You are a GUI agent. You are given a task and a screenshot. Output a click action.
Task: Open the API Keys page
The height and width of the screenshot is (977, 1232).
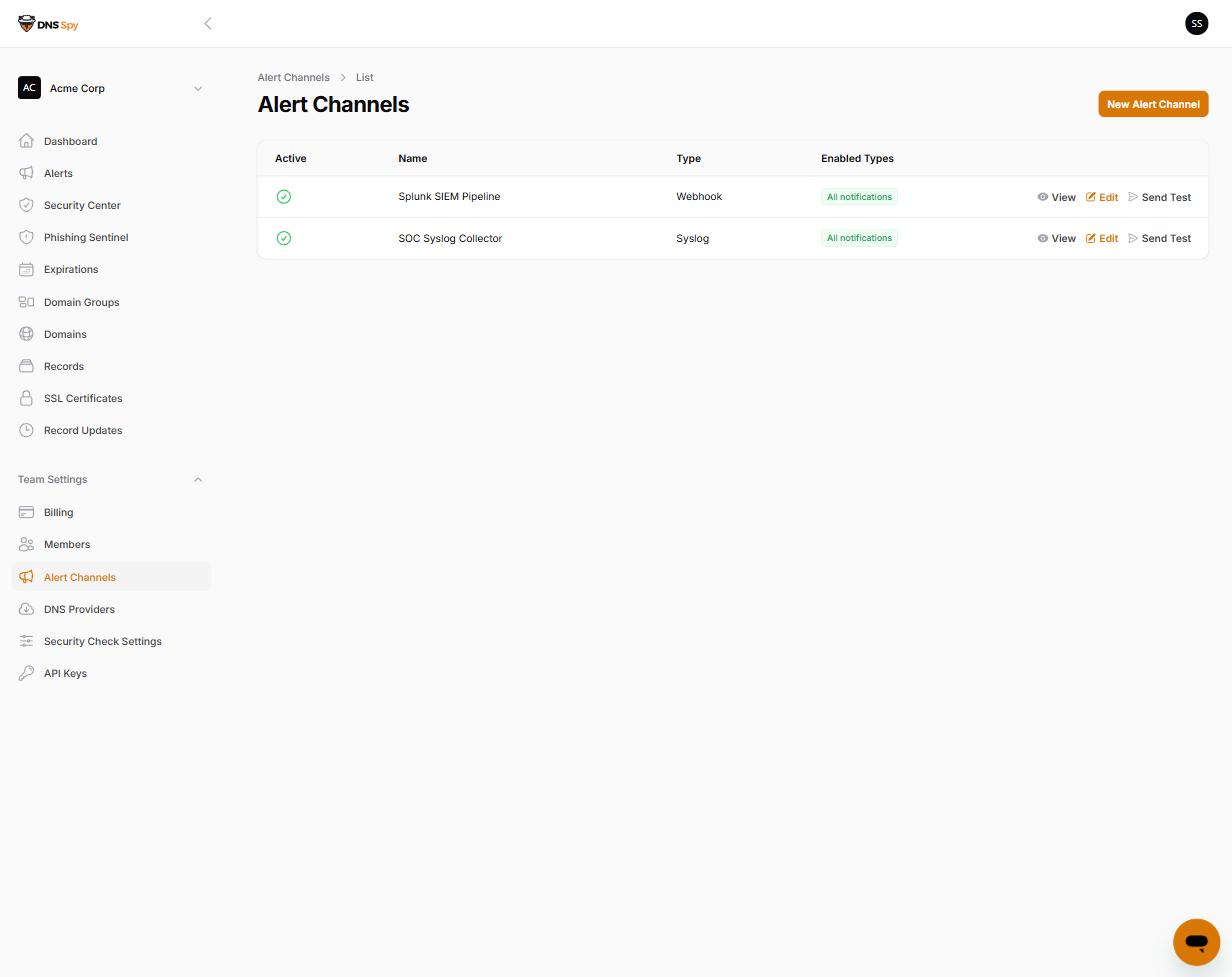111,673
